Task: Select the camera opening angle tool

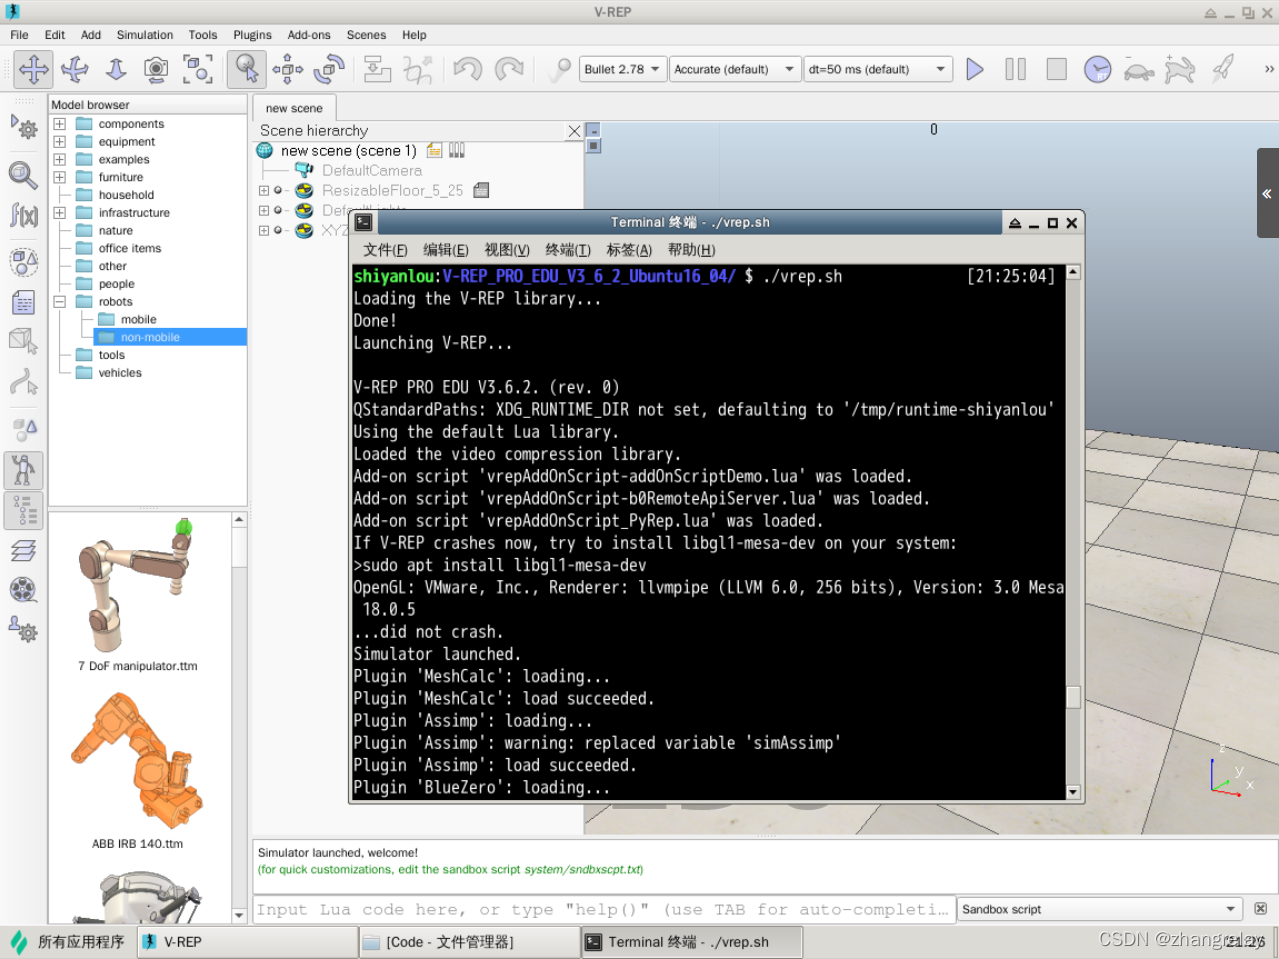Action: pos(156,69)
